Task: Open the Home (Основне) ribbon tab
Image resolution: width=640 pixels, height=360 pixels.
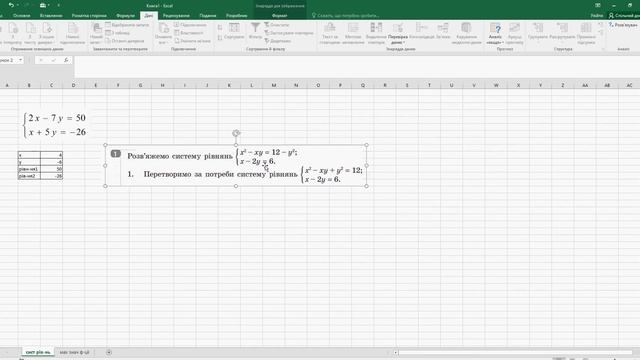Action: [x=21, y=16]
